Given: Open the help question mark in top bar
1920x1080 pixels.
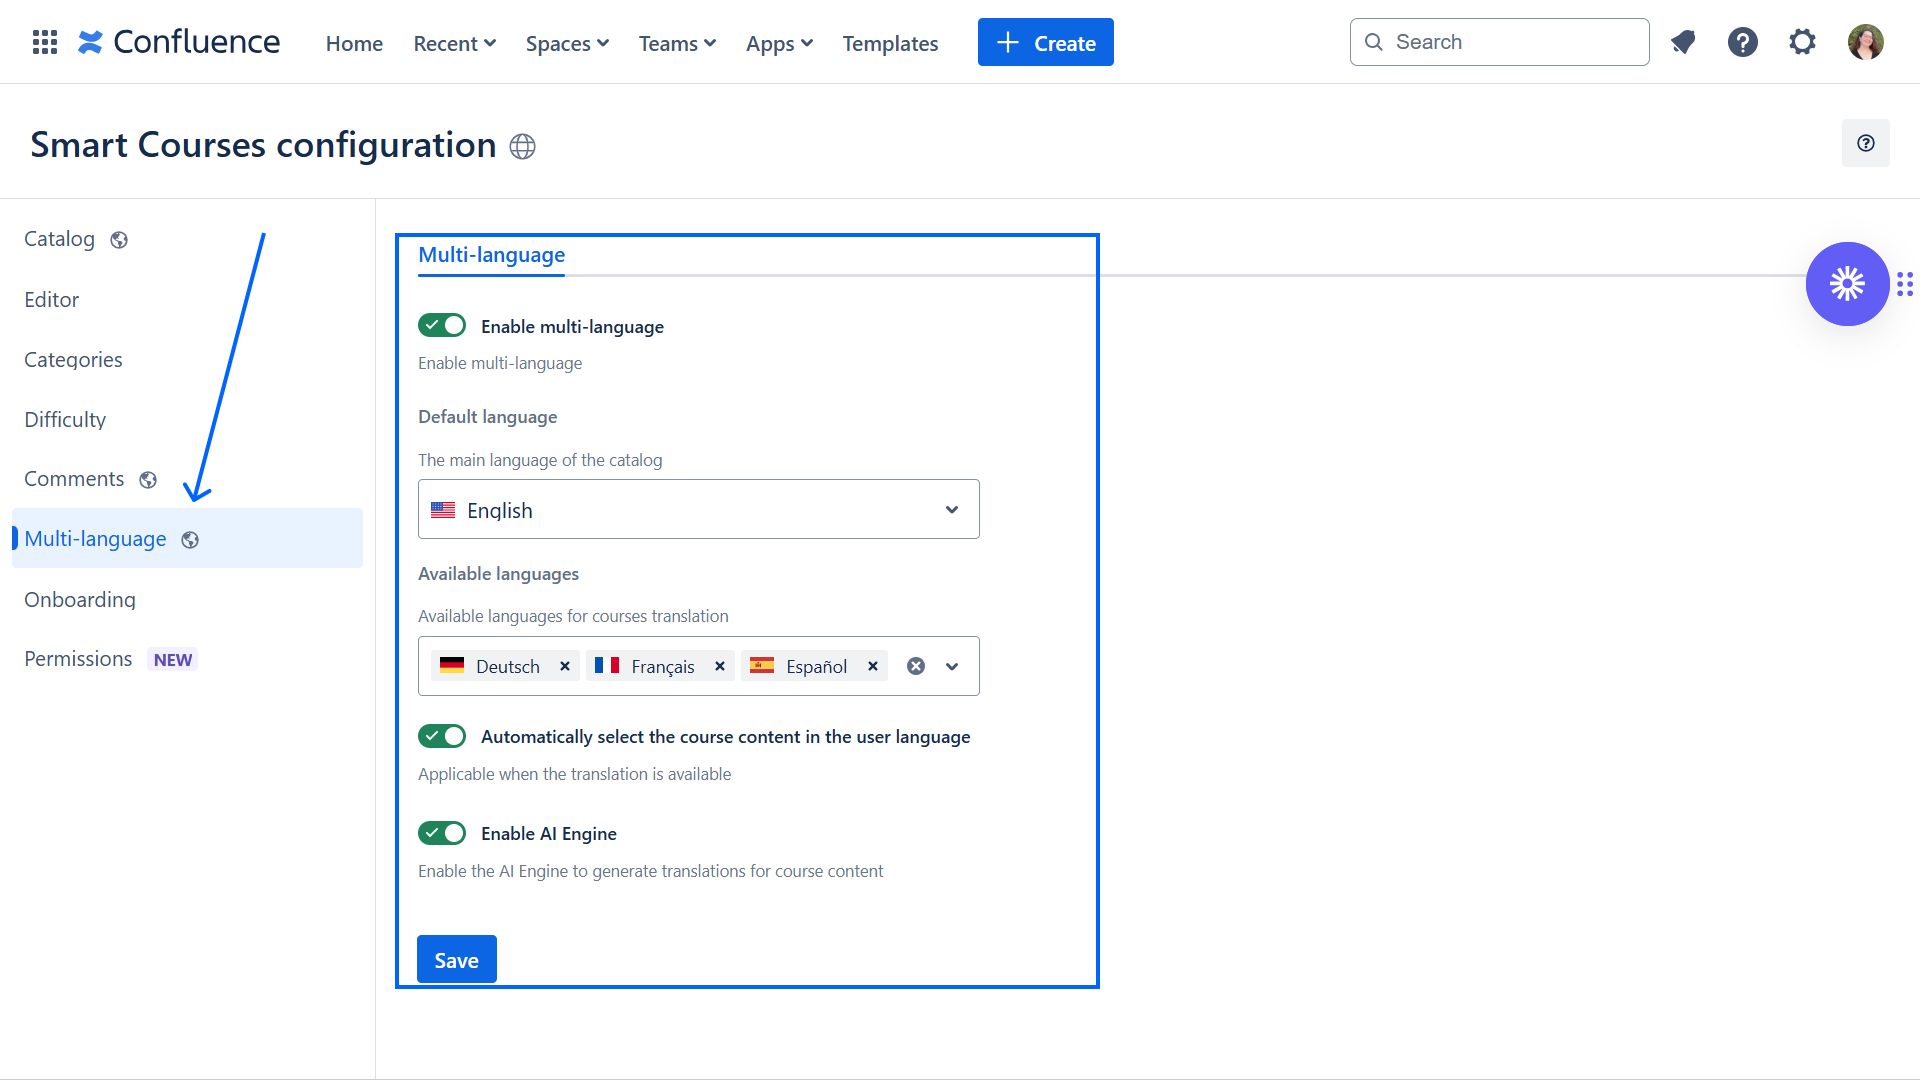Looking at the screenshot, I should point(1743,42).
